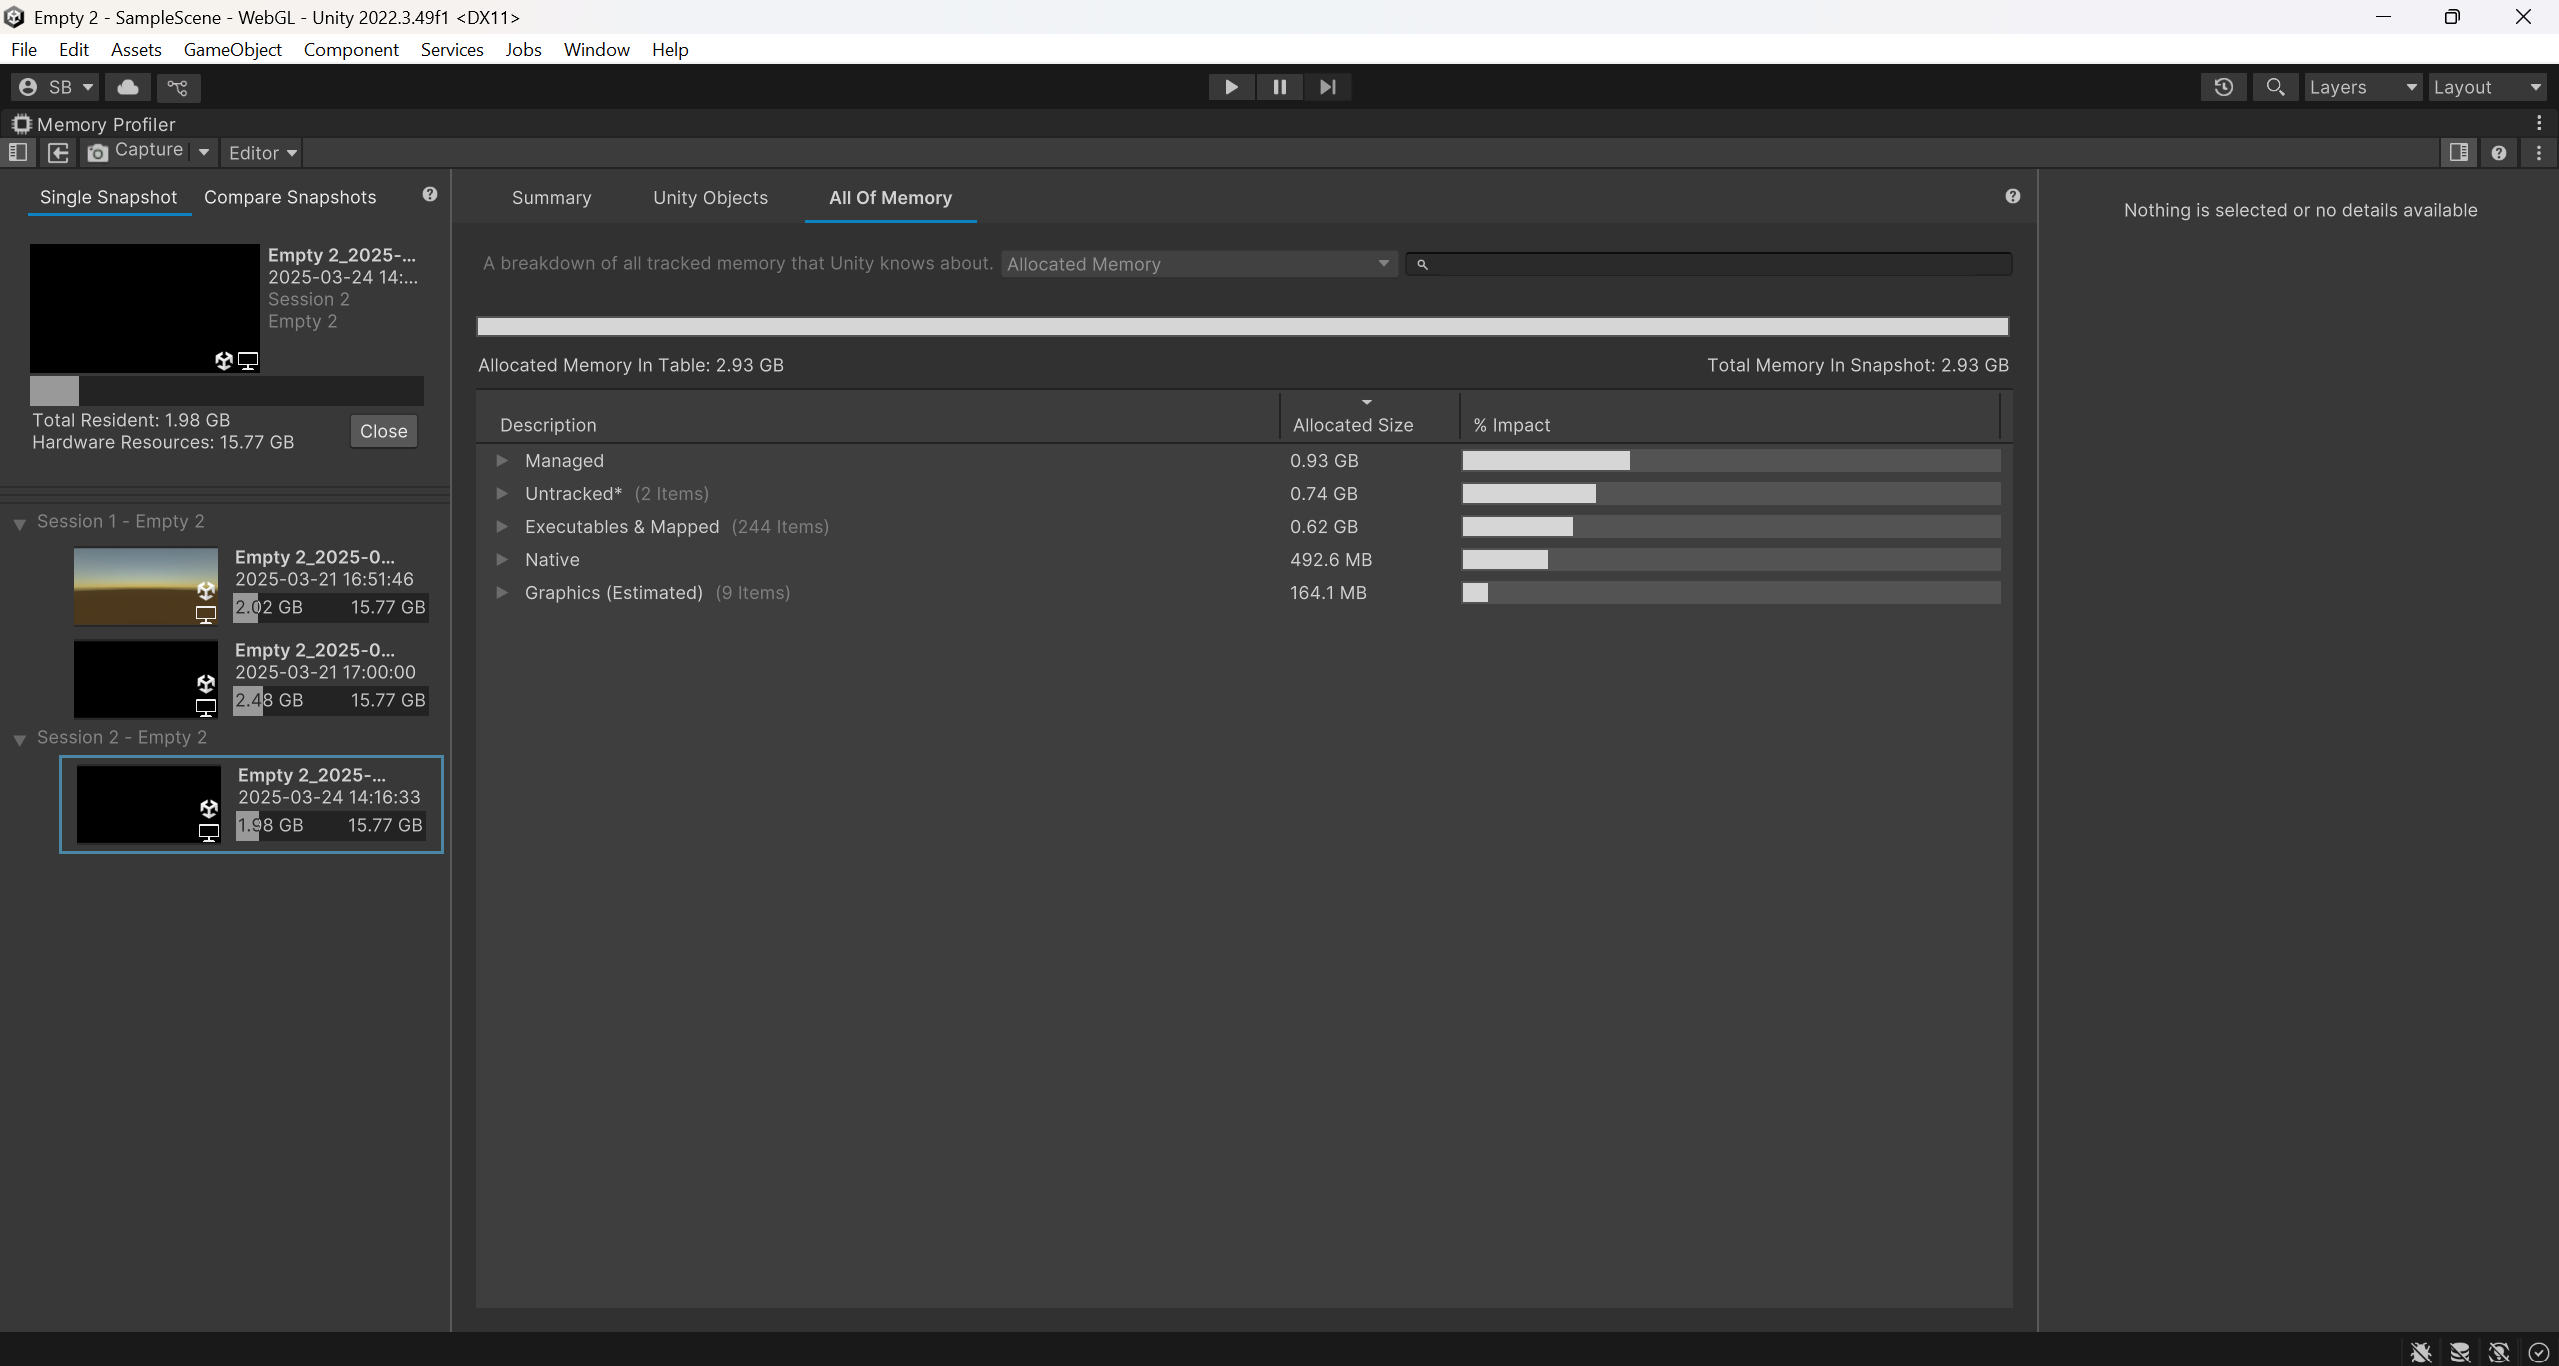Open the Window menu
The height and width of the screenshot is (1366, 2559).
coord(596,49)
